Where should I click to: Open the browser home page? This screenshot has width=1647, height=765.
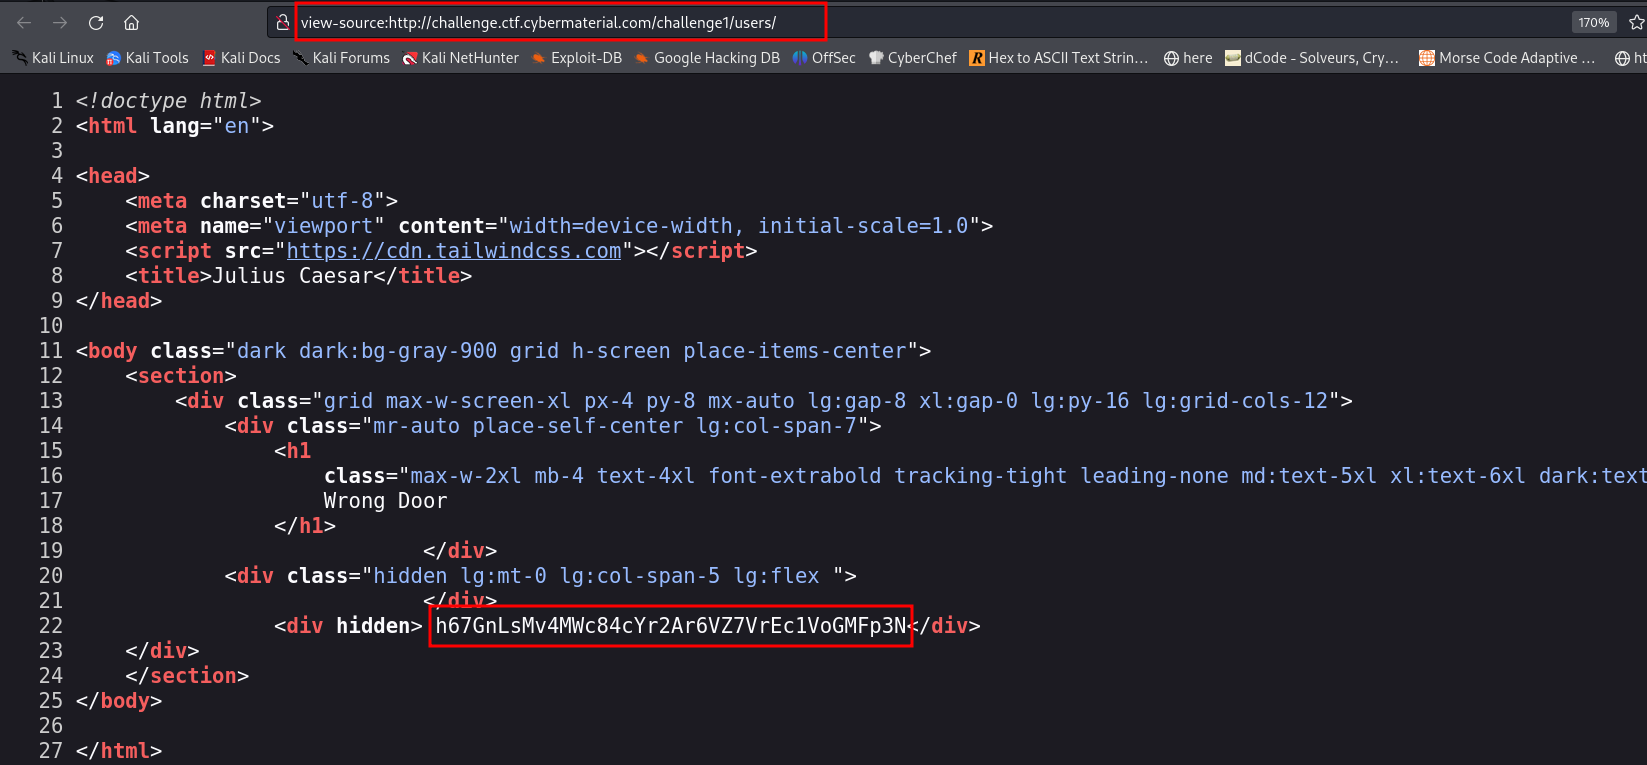tap(131, 22)
